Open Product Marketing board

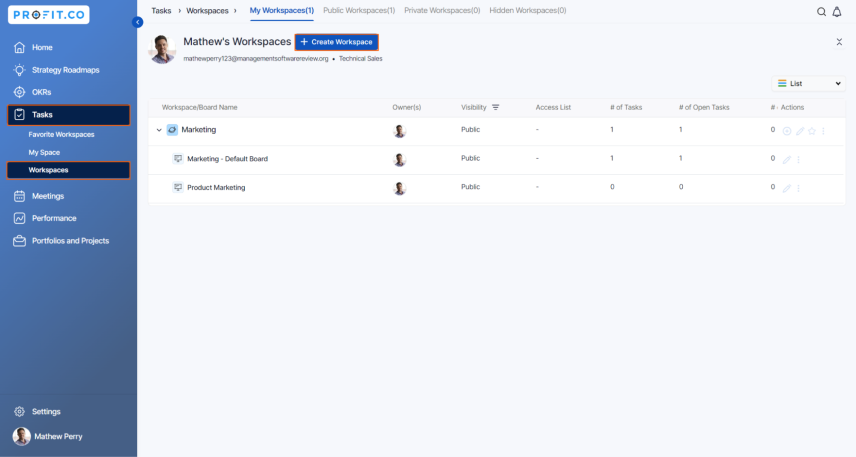(x=216, y=188)
